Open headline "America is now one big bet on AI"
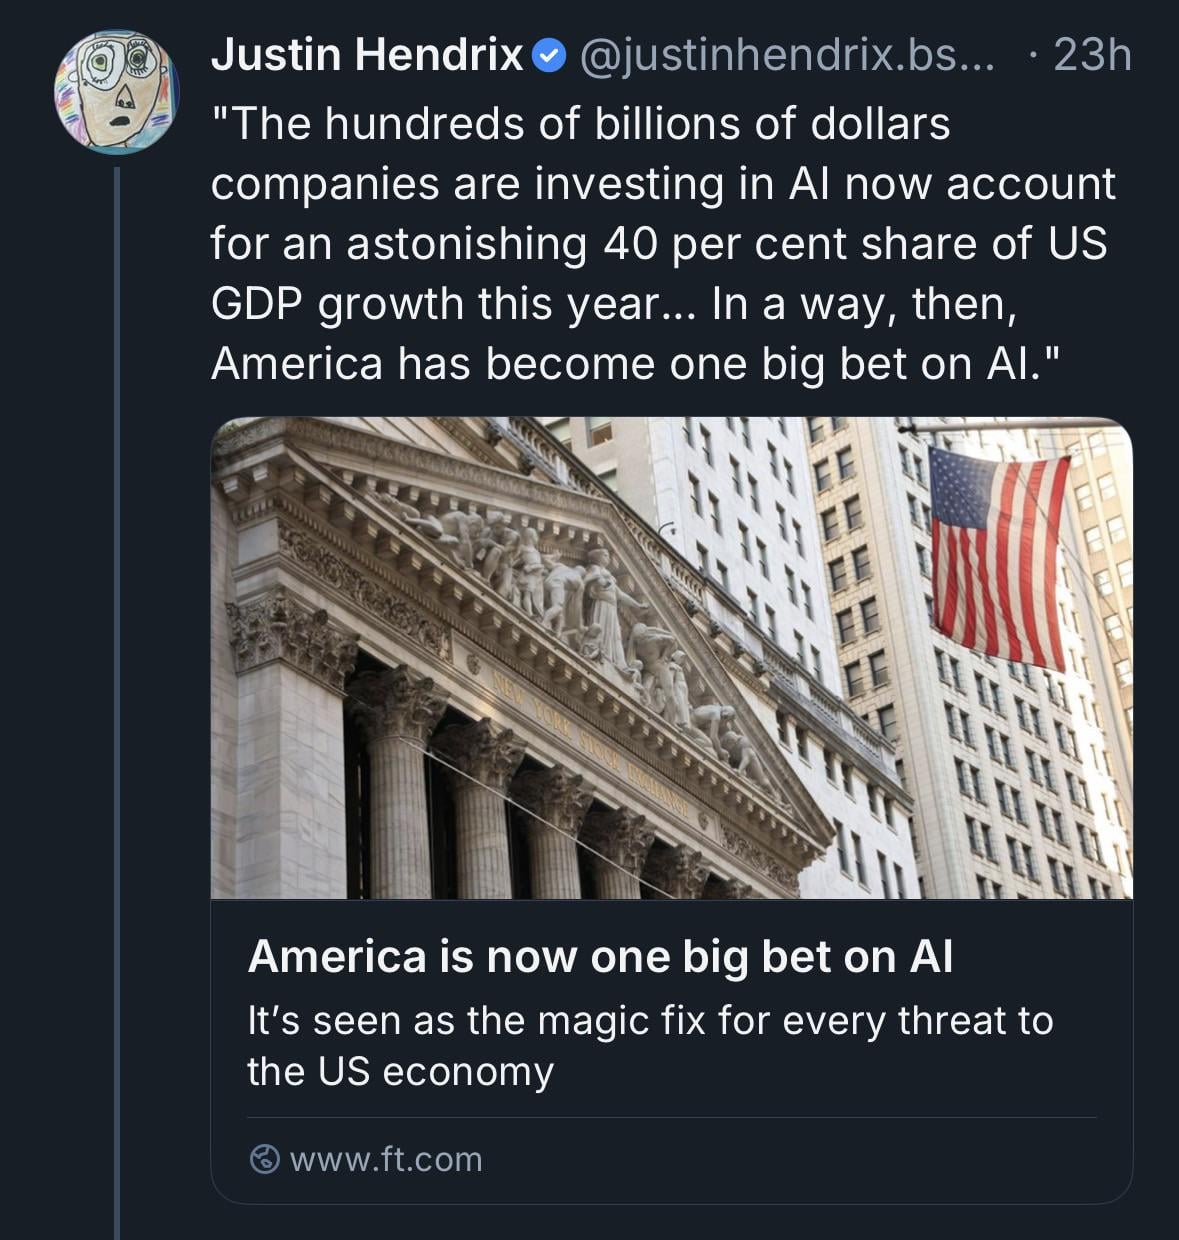Image resolution: width=1179 pixels, height=1240 pixels. pyautogui.click(x=600, y=956)
